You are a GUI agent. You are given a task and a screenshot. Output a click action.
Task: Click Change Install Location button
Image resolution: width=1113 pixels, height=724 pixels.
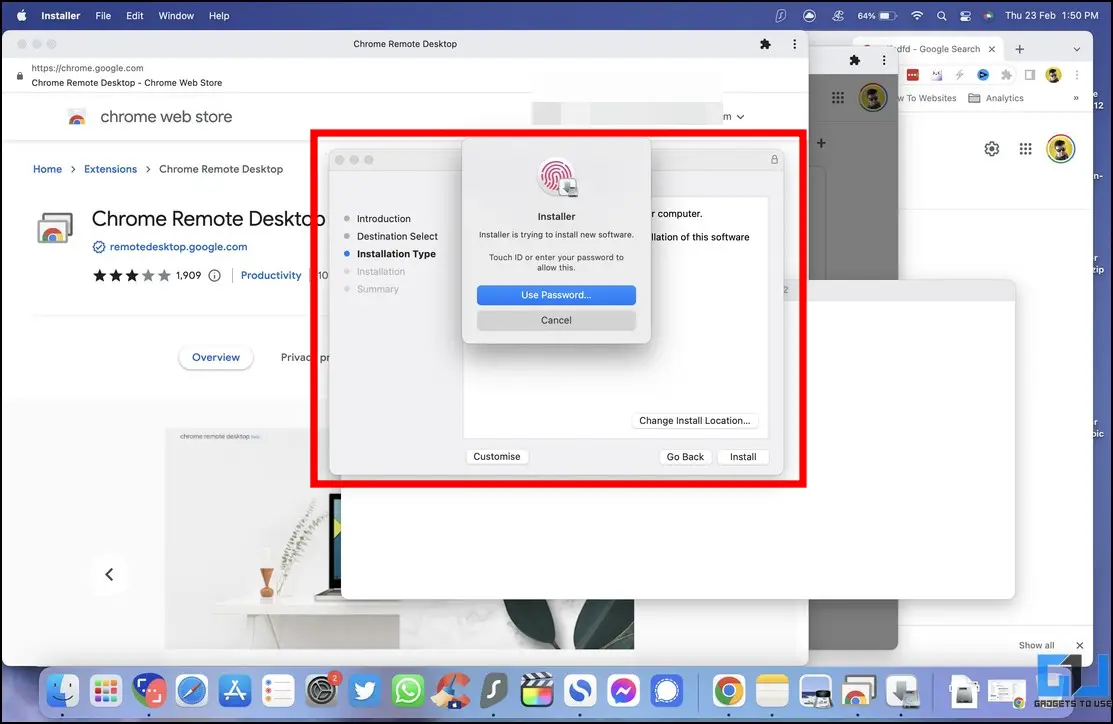coord(694,421)
